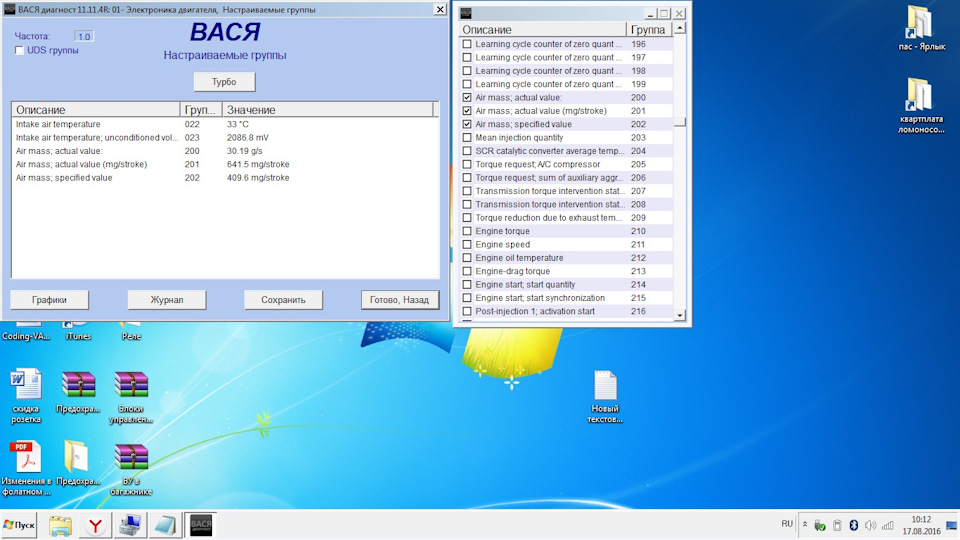The height and width of the screenshot is (540, 960).
Task: Click the network signal tray icon
Action: 888,525
